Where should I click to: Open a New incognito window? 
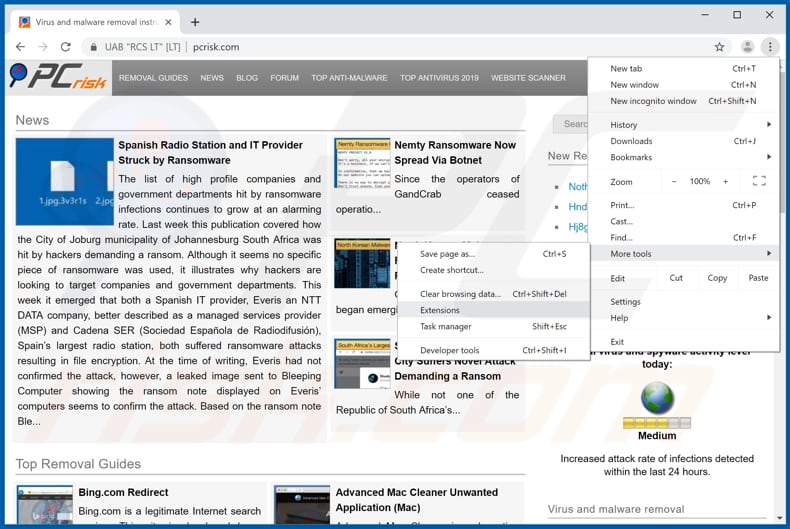point(684,101)
